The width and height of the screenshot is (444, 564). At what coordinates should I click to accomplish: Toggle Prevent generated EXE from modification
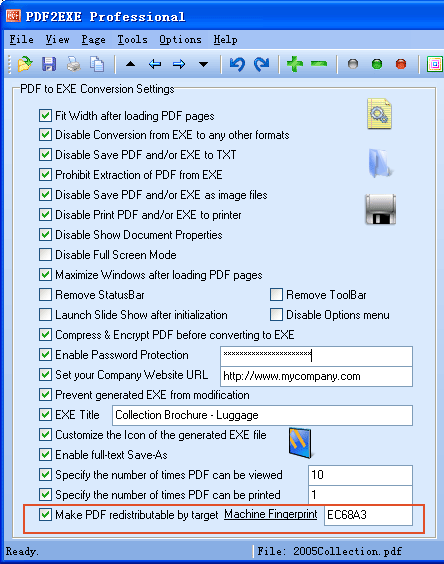pos(45,395)
